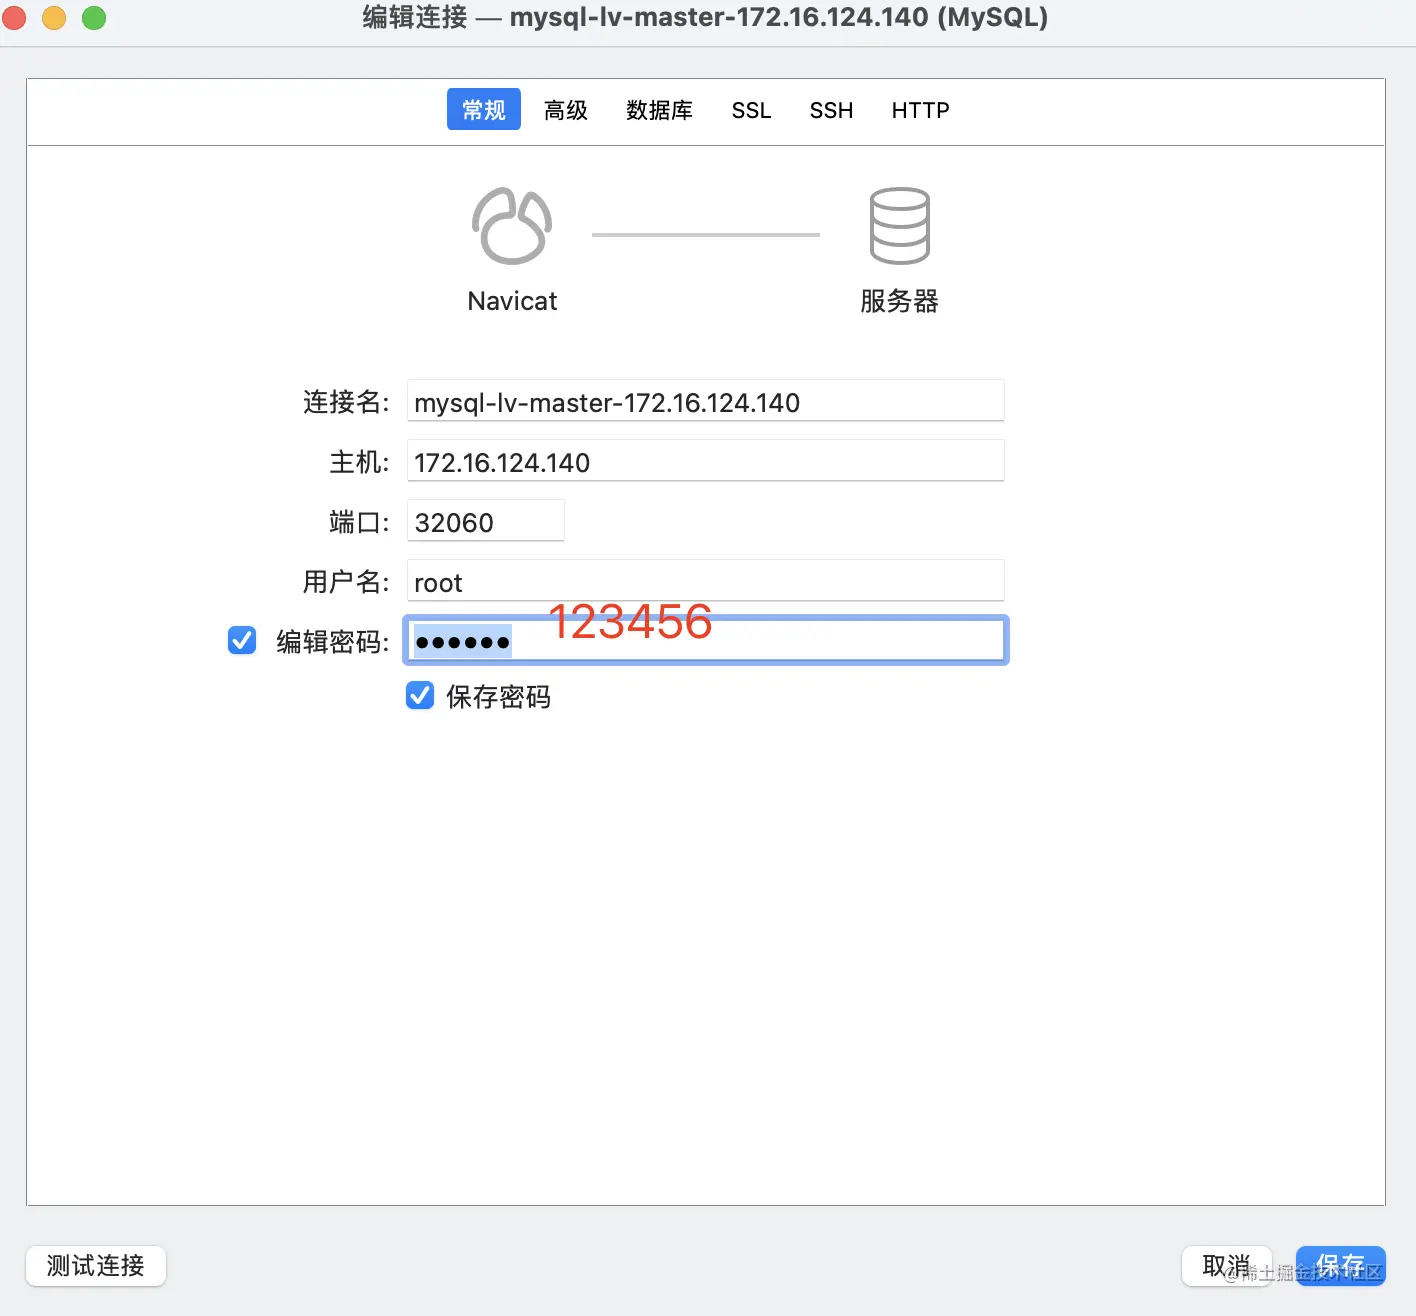Viewport: 1416px width, 1316px height.
Task: Open the HTTP tab
Action: click(x=921, y=110)
